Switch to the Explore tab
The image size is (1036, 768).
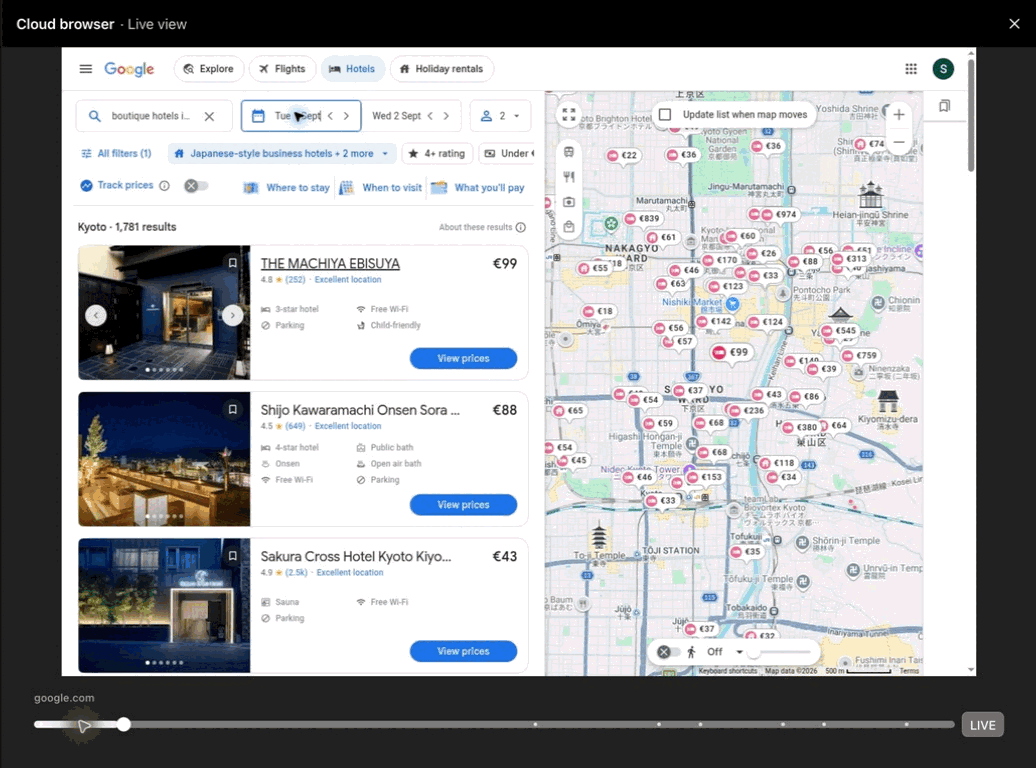tap(209, 69)
